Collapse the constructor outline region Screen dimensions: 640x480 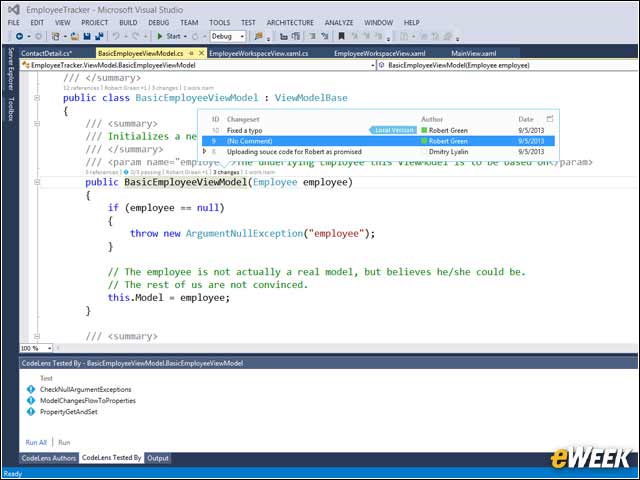click(37, 182)
